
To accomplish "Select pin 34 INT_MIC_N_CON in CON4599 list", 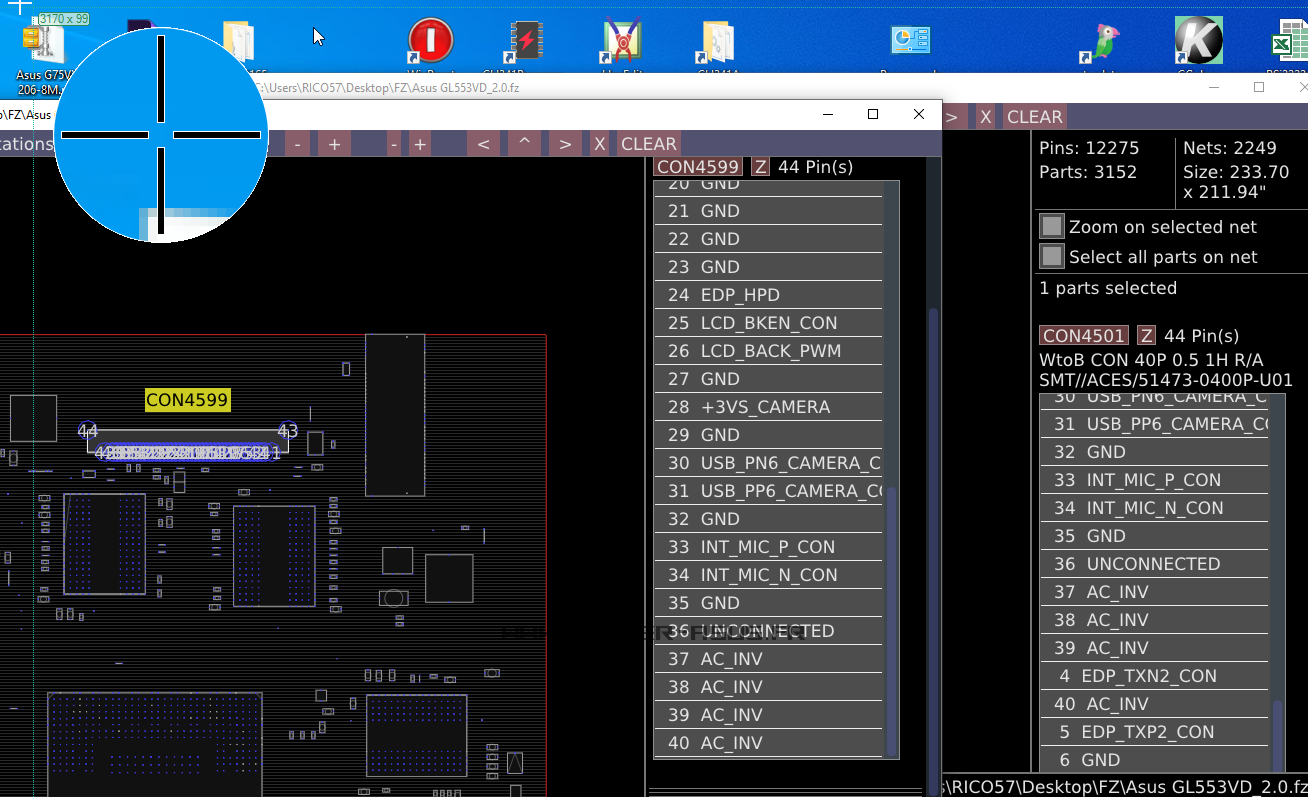I will pos(768,575).
